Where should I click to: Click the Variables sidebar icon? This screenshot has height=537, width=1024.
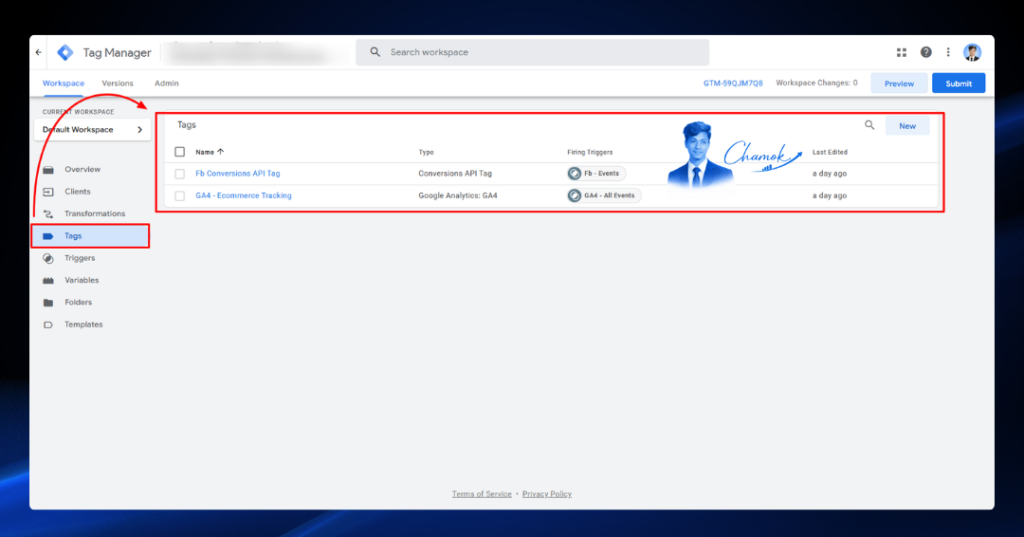(48, 280)
